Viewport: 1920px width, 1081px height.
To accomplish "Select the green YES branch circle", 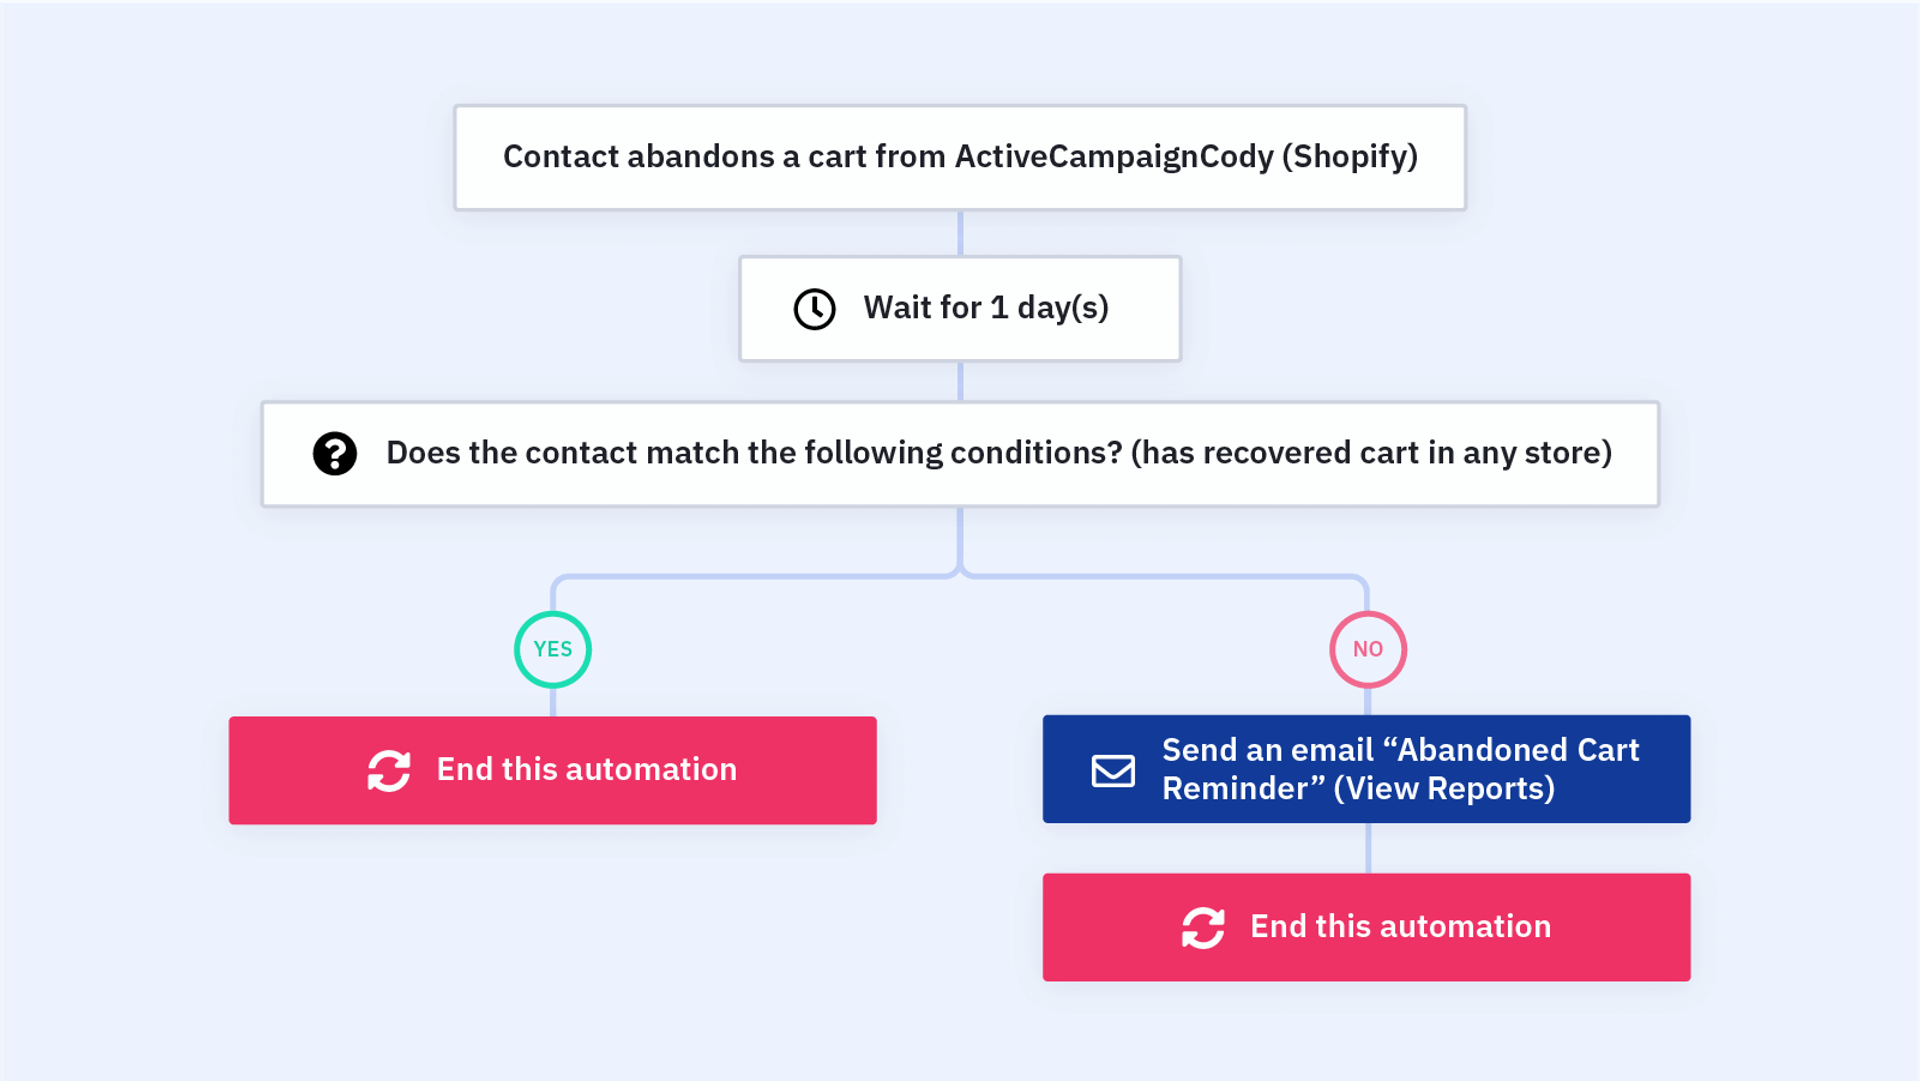I will pyautogui.click(x=553, y=650).
